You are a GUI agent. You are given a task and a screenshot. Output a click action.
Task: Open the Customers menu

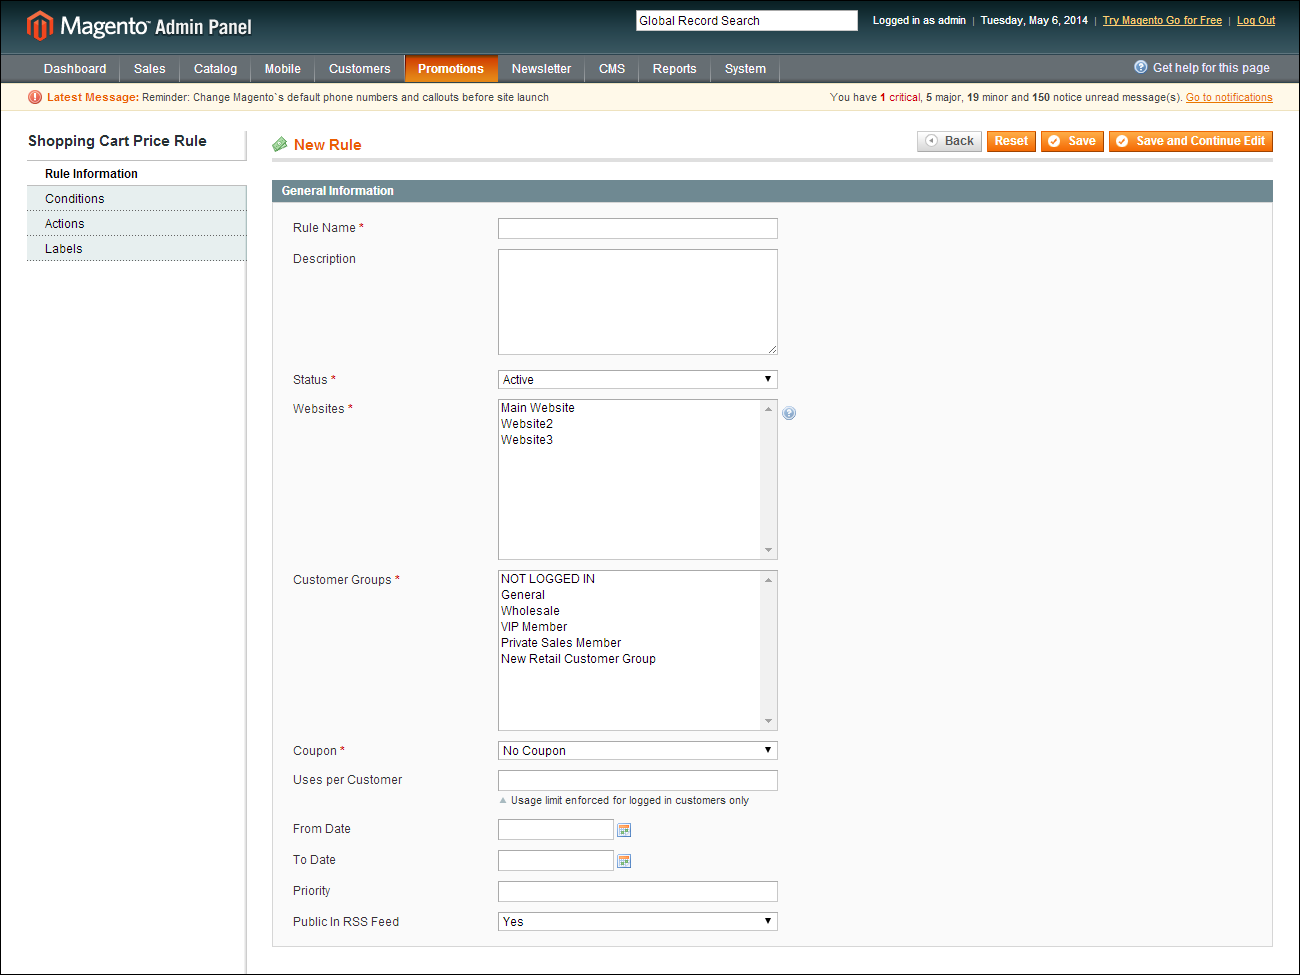tap(360, 69)
